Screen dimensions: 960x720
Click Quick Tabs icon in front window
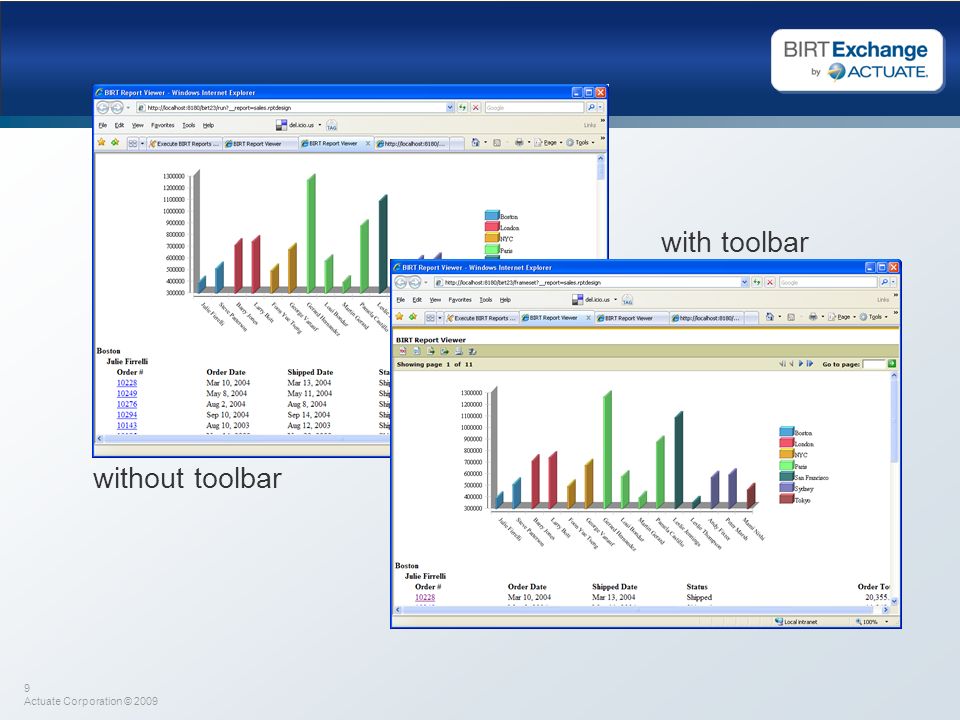point(430,318)
